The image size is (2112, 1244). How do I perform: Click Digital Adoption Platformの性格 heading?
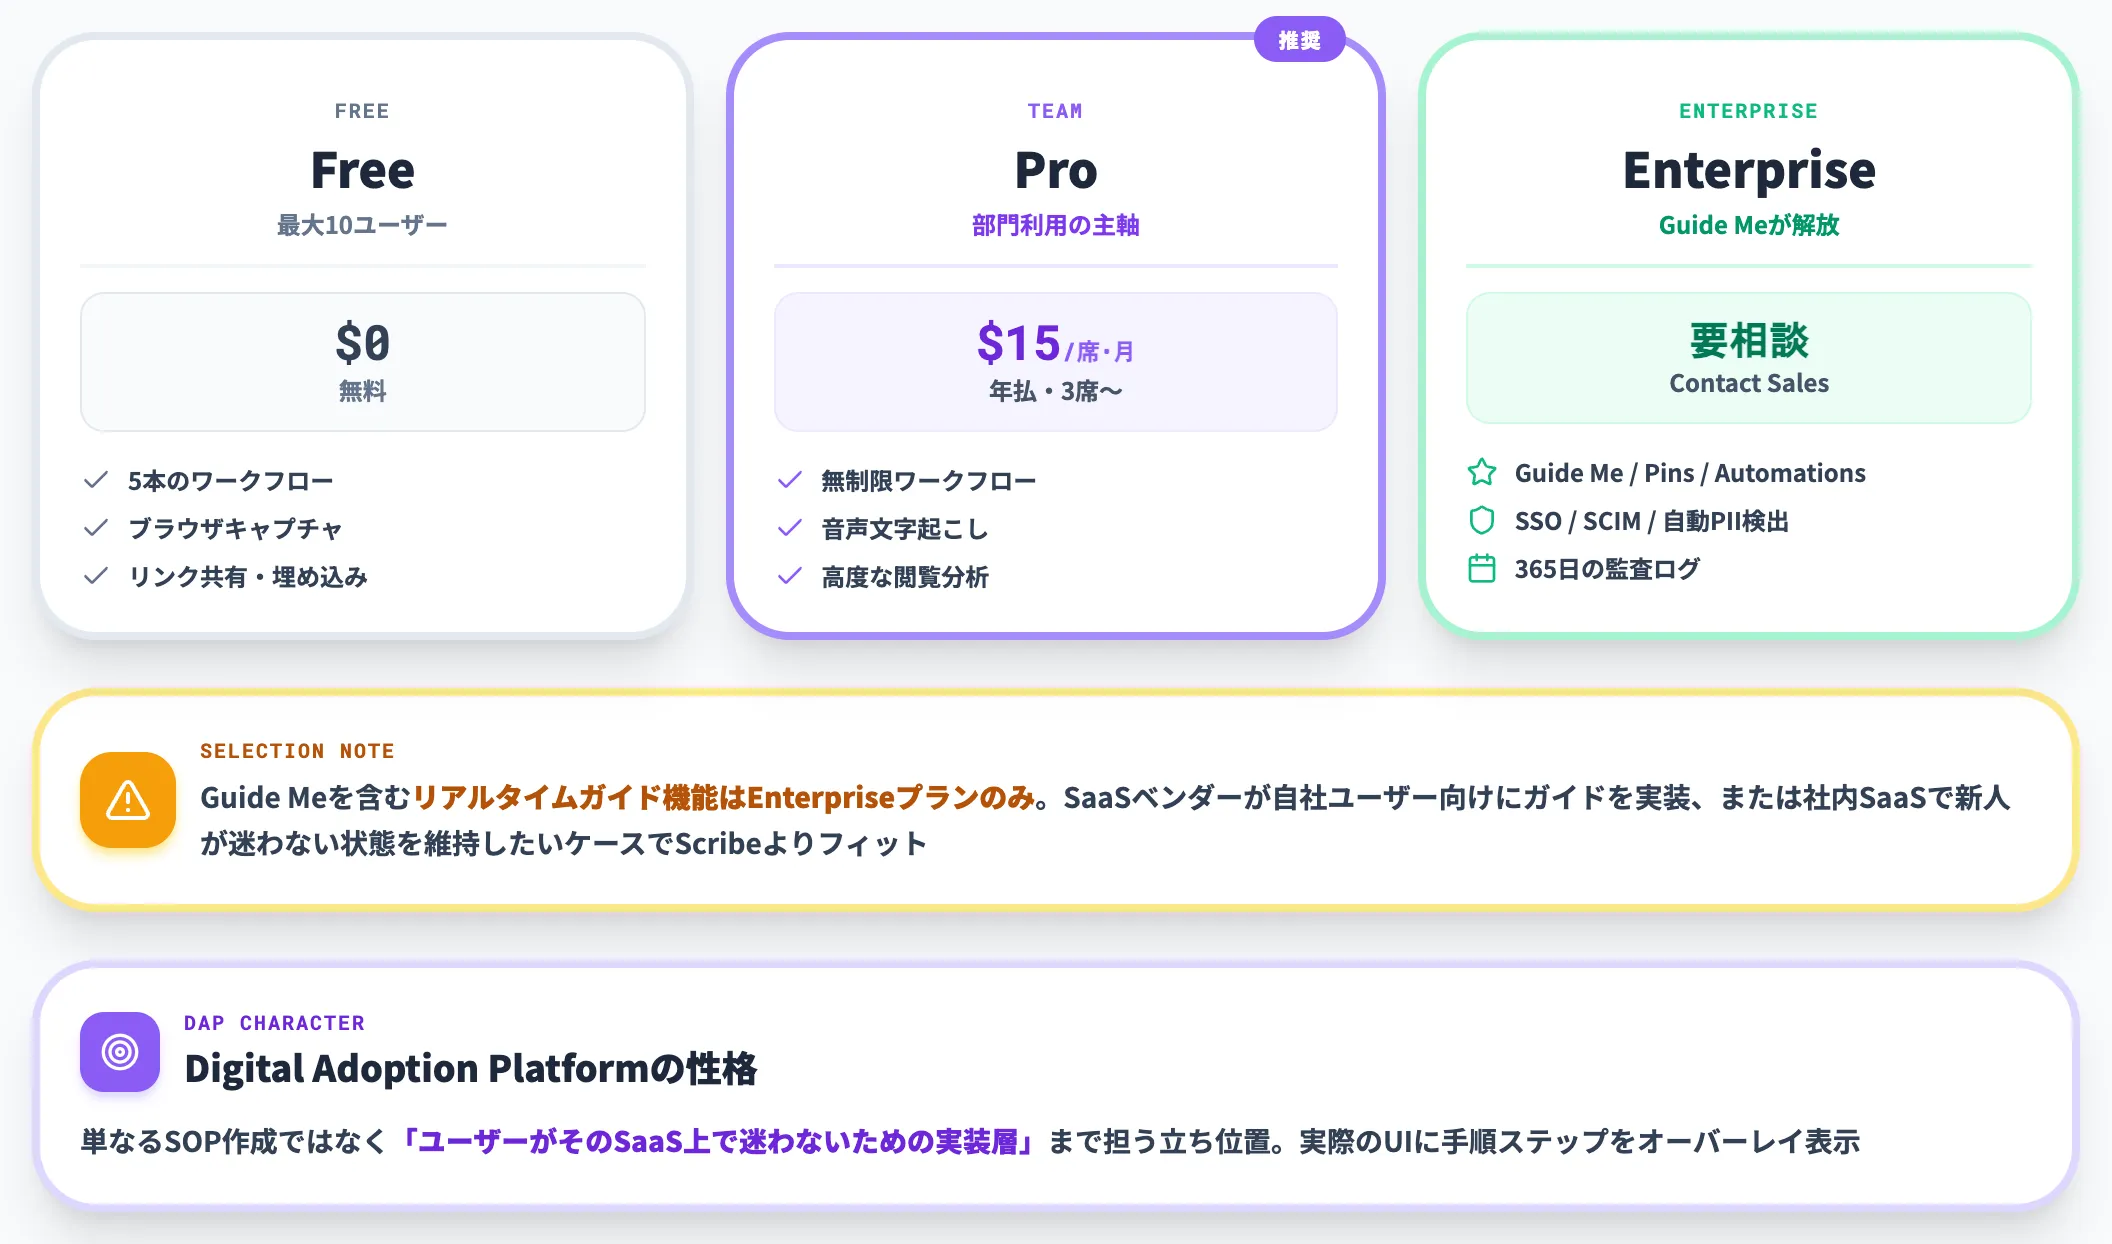pyautogui.click(x=471, y=1068)
